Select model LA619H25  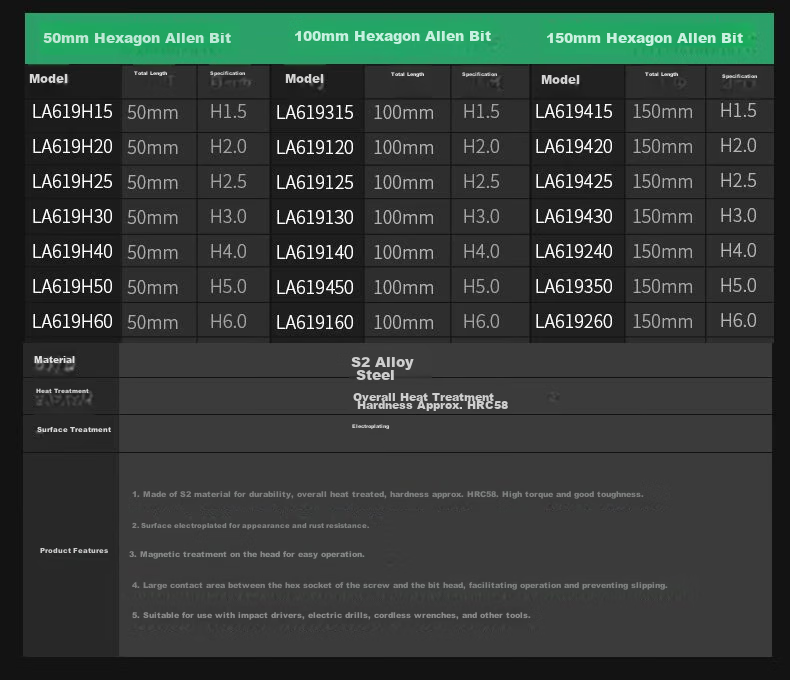72,181
